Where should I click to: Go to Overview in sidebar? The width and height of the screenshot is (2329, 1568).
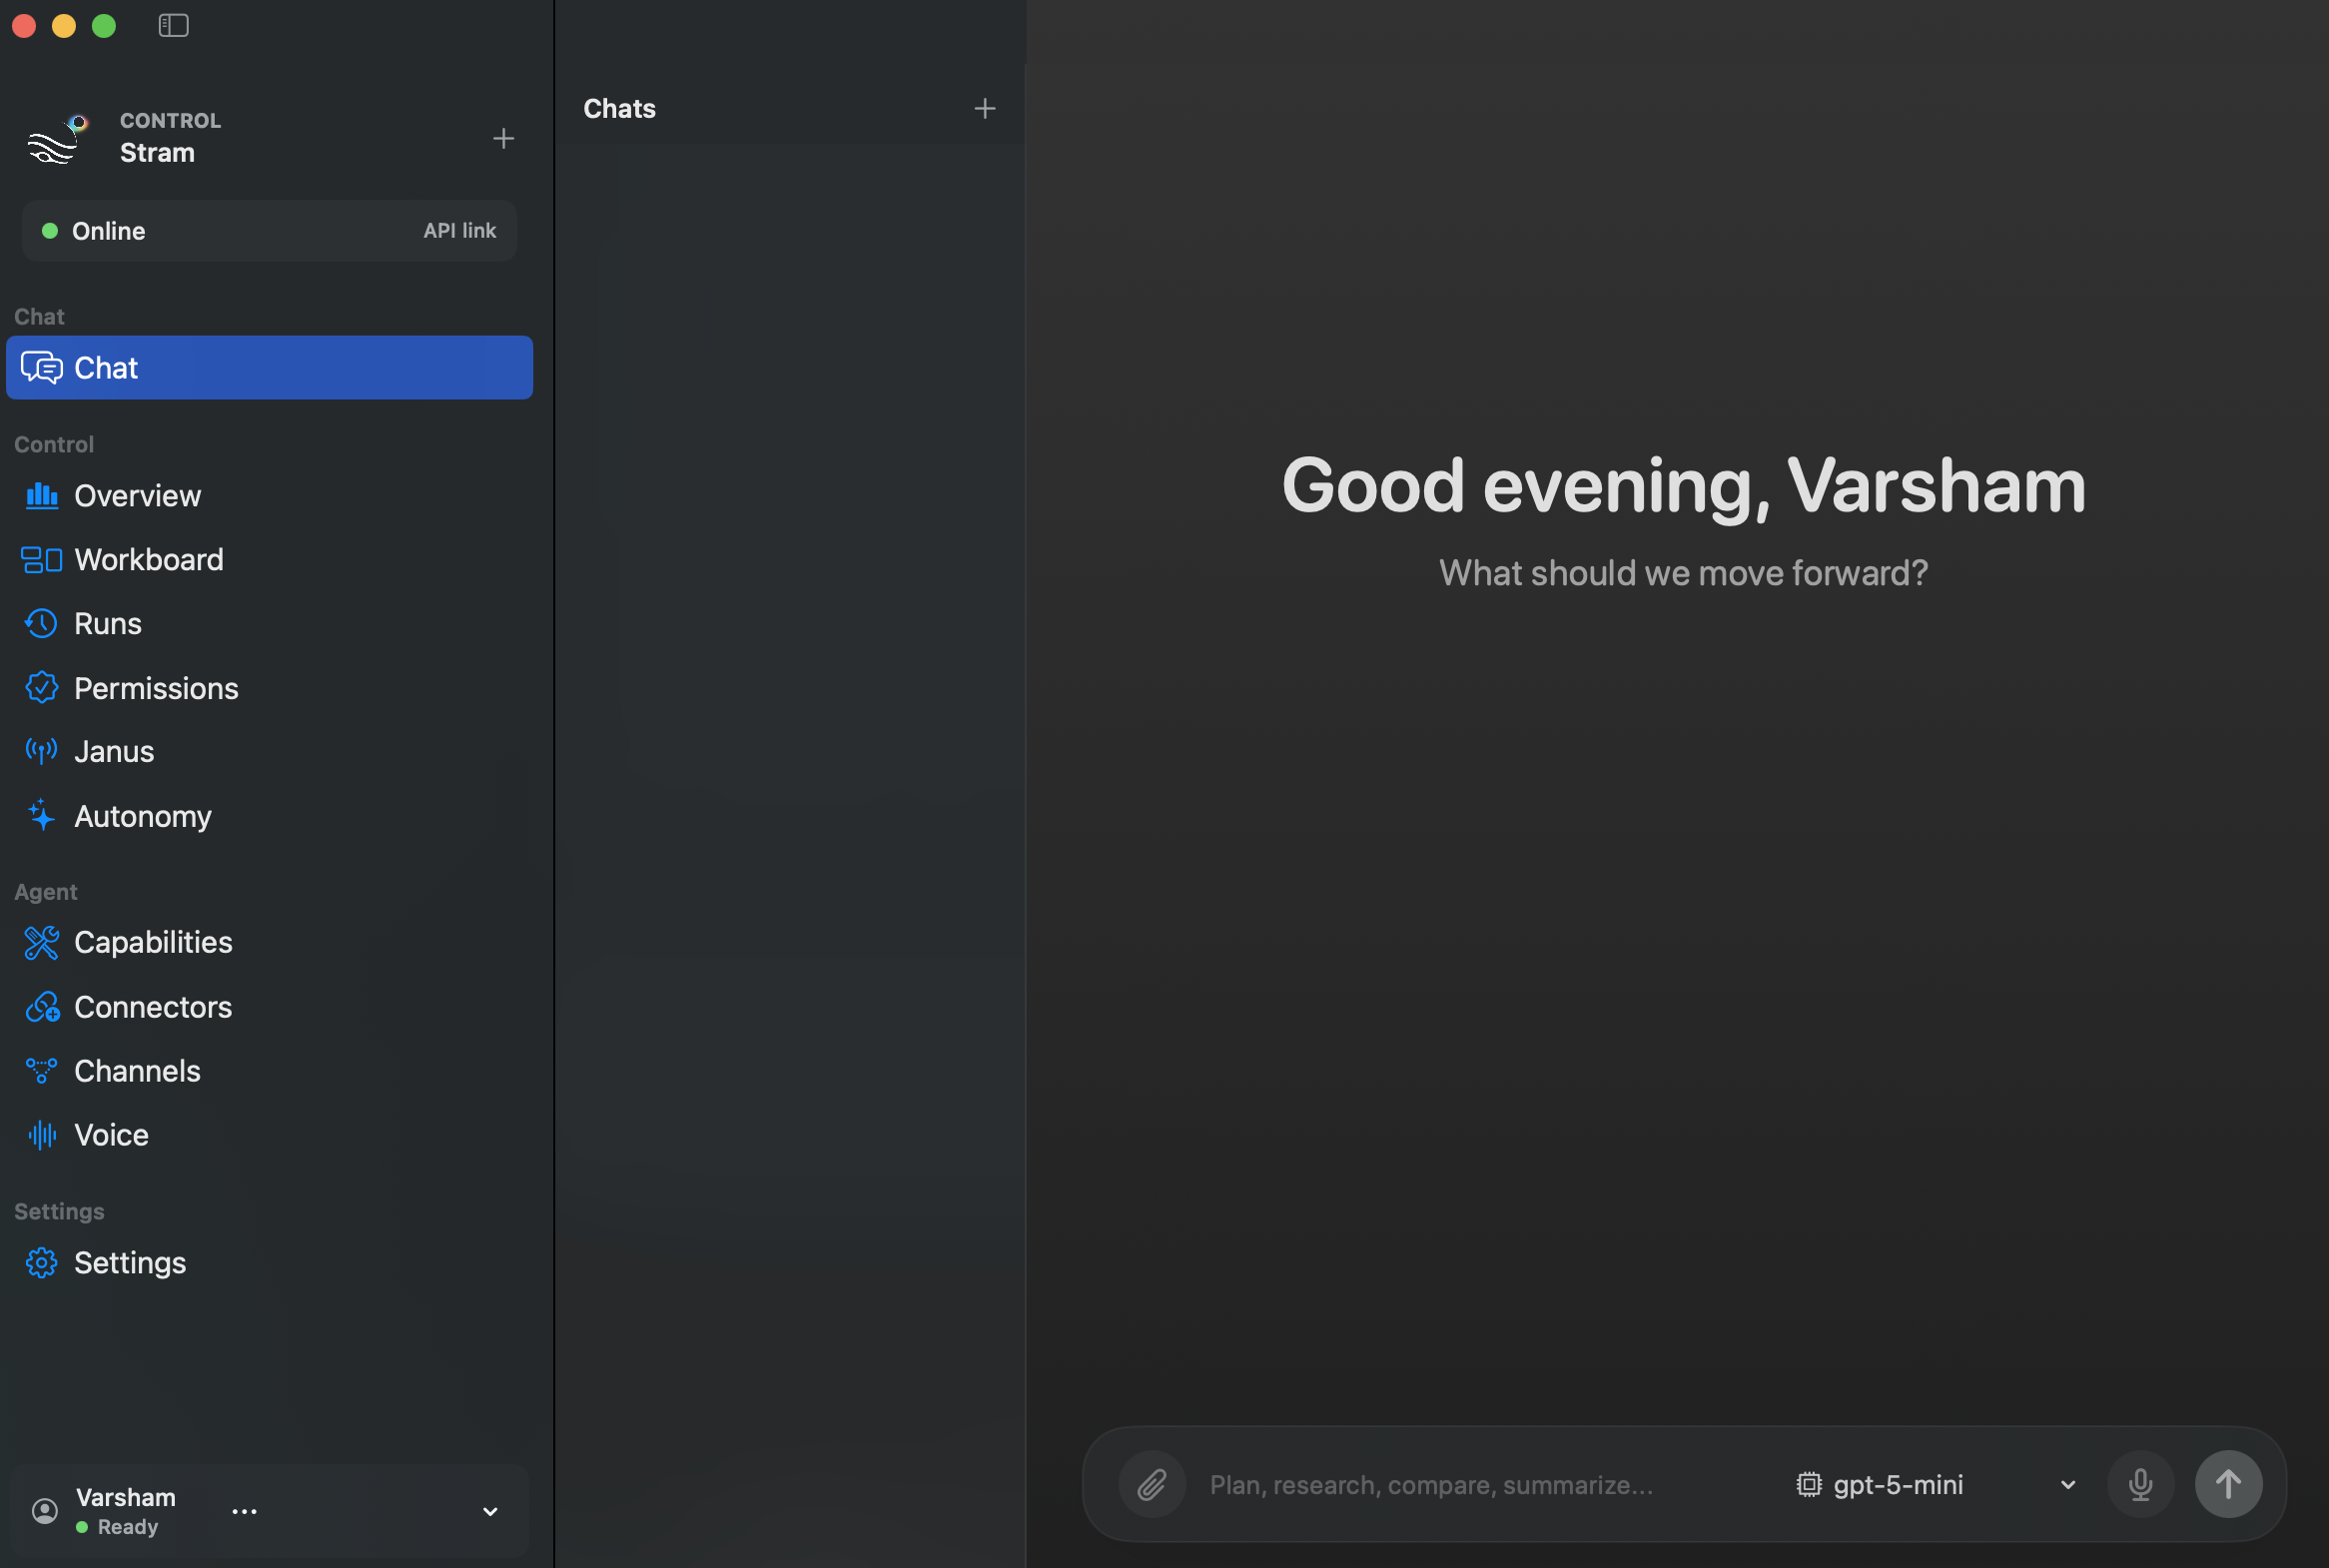point(269,496)
